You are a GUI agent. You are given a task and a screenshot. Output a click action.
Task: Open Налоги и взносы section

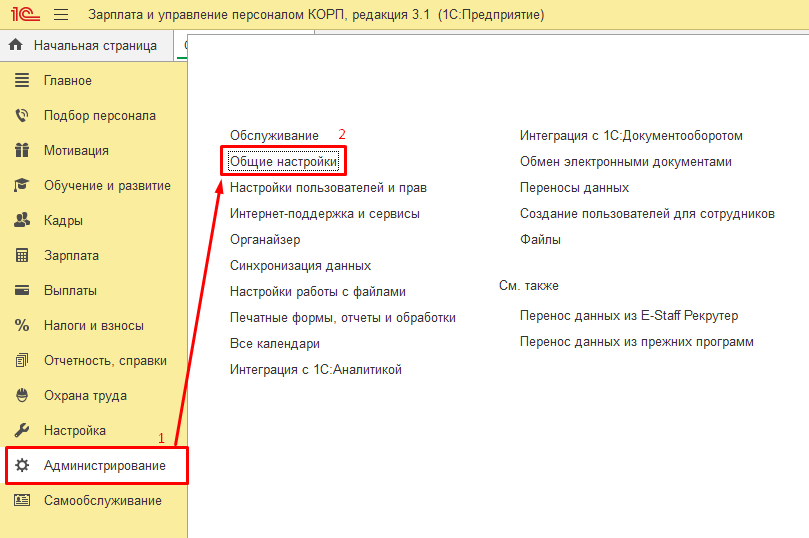coord(94,325)
